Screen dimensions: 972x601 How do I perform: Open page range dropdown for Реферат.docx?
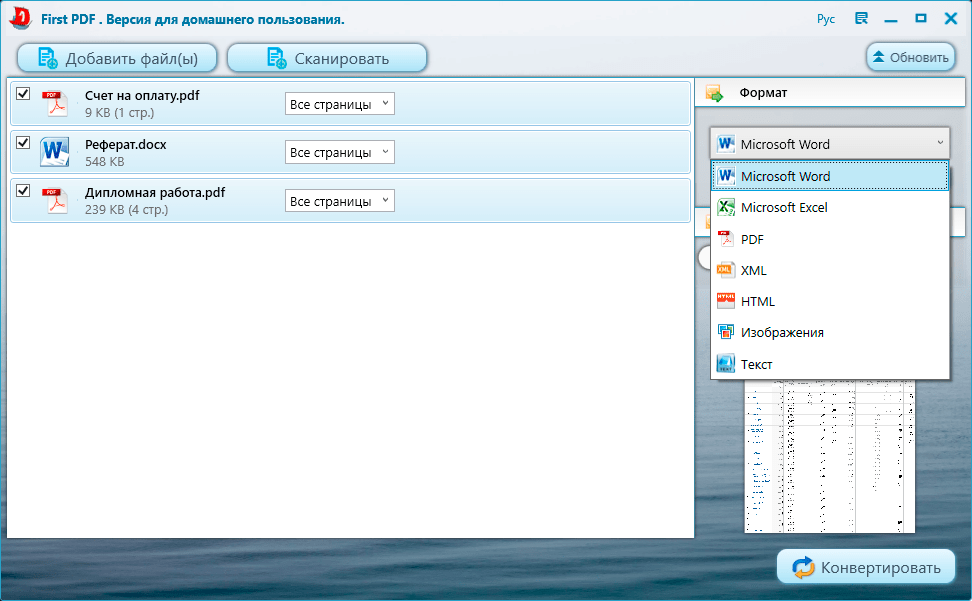point(340,152)
